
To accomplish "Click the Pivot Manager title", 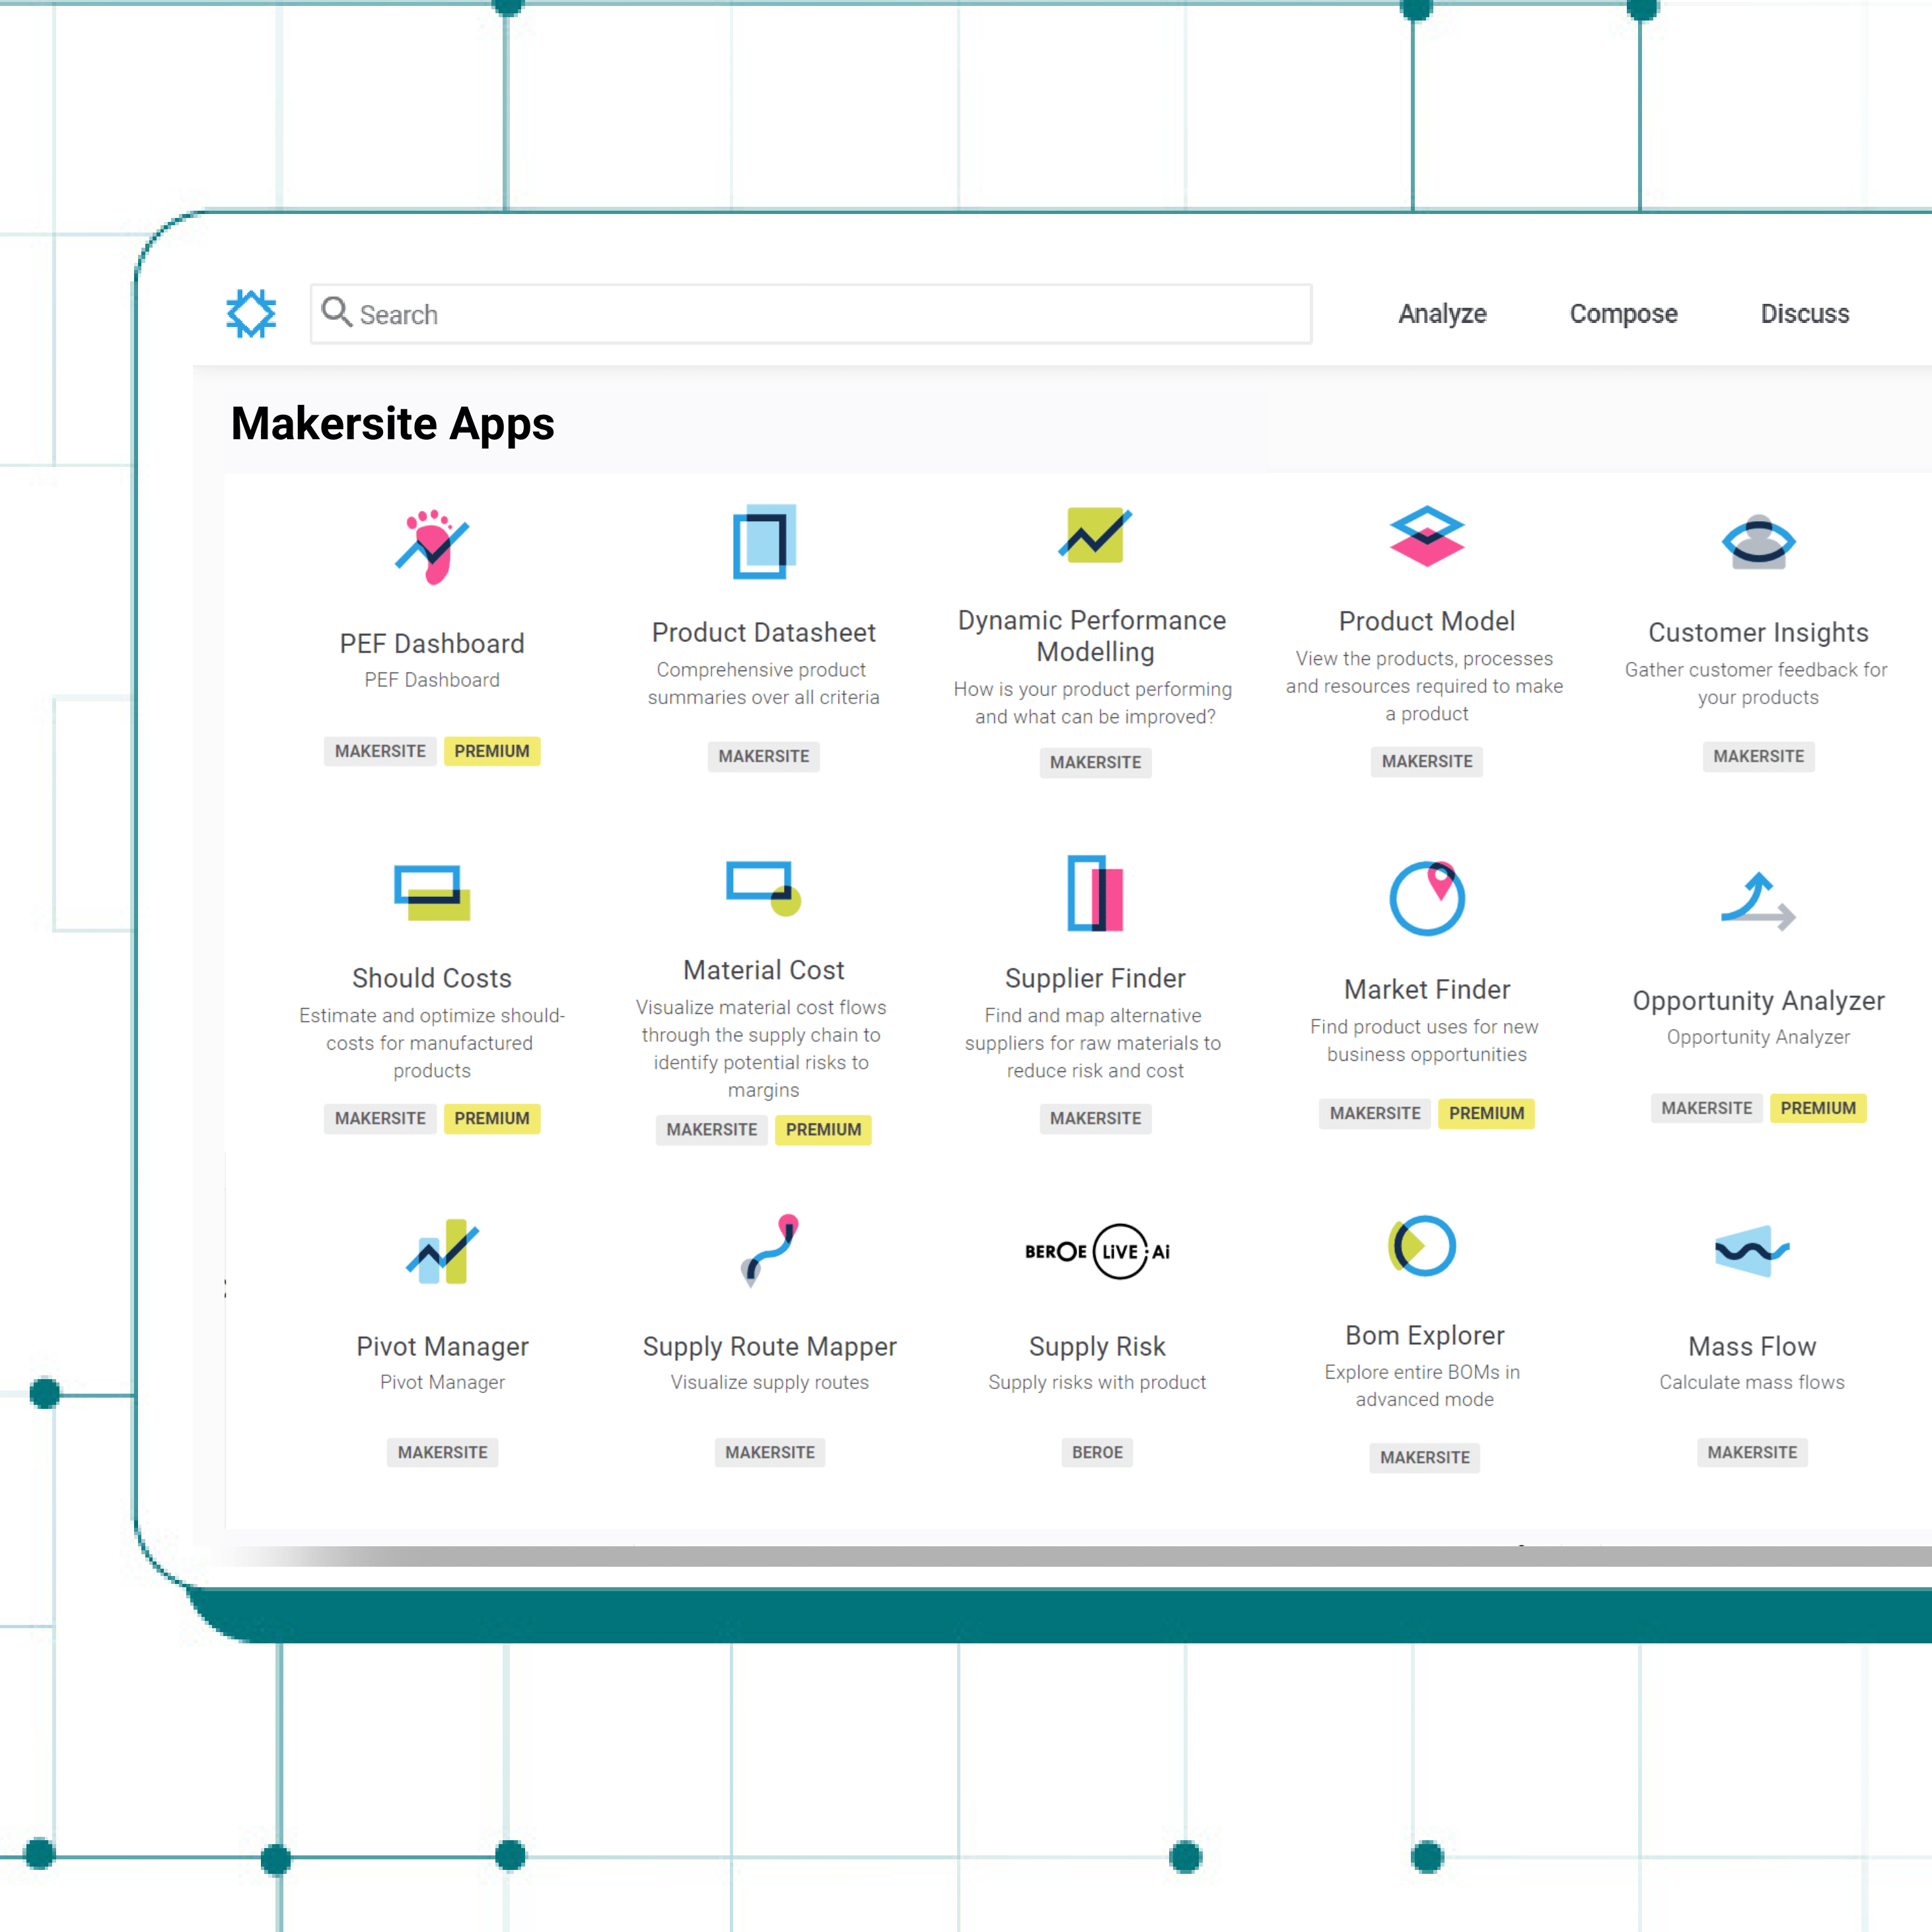I will 442,1346.
